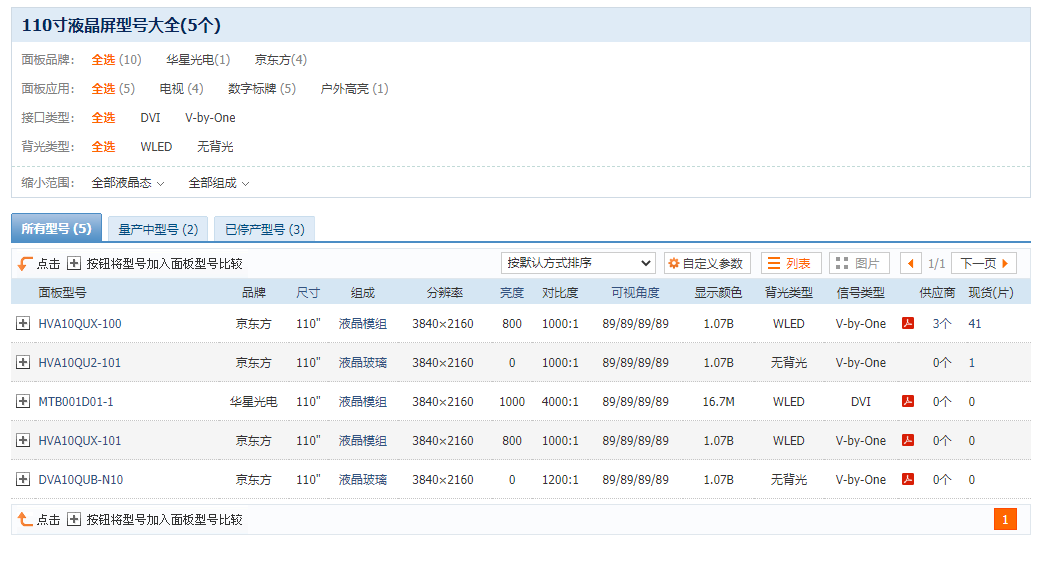
Task: Open PDF datasheet for DVA10QUB-N10
Action: (908, 479)
